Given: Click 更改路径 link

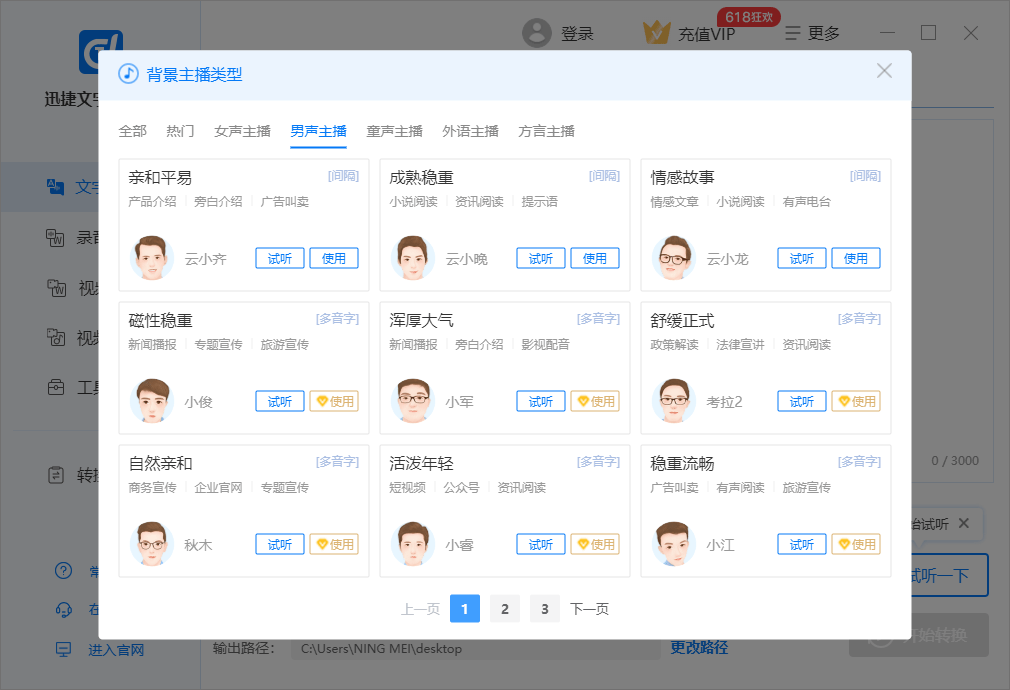Looking at the screenshot, I should (699, 648).
